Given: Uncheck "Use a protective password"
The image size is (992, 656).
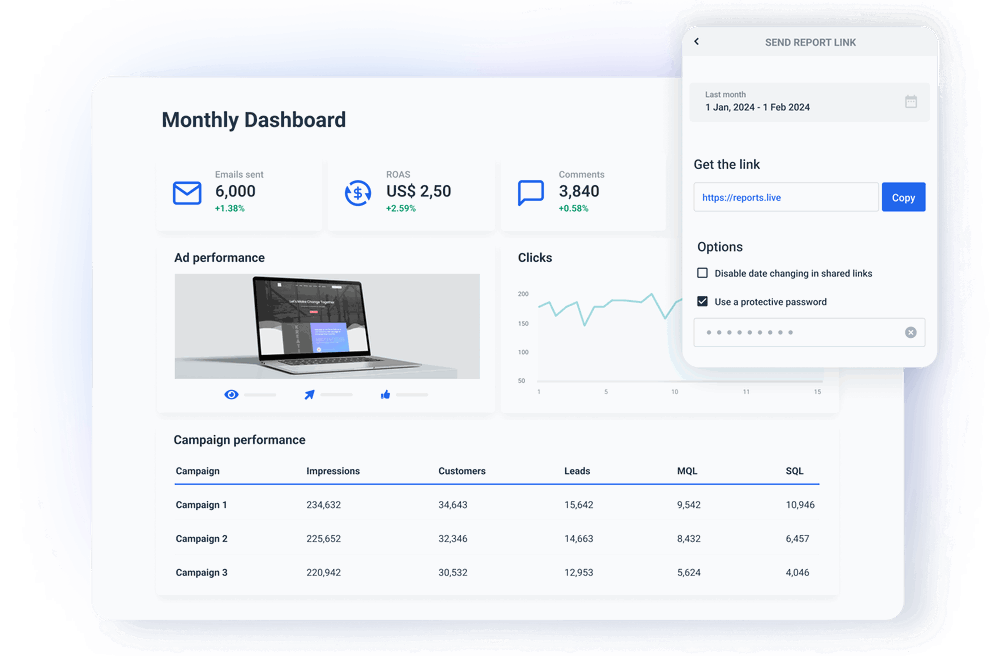Looking at the screenshot, I should 703,301.
